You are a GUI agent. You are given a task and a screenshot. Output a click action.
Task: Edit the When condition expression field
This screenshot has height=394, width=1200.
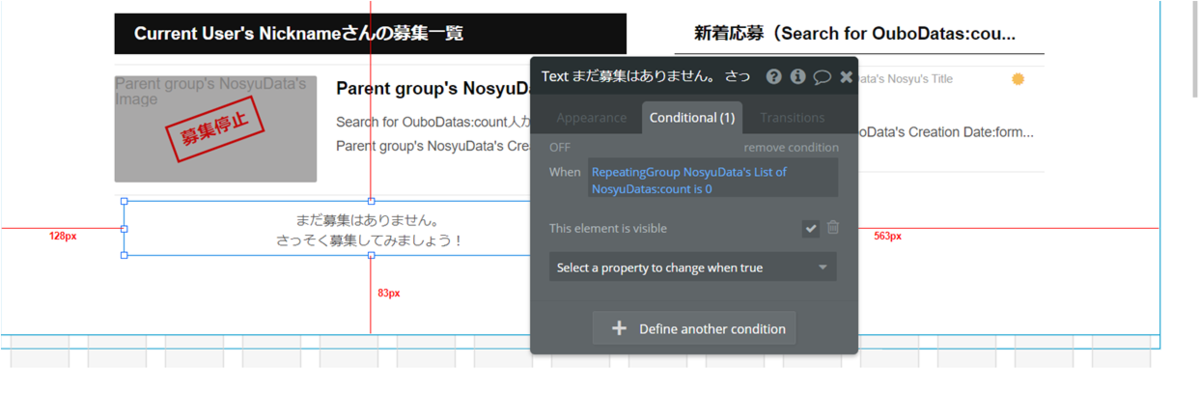[x=713, y=179]
